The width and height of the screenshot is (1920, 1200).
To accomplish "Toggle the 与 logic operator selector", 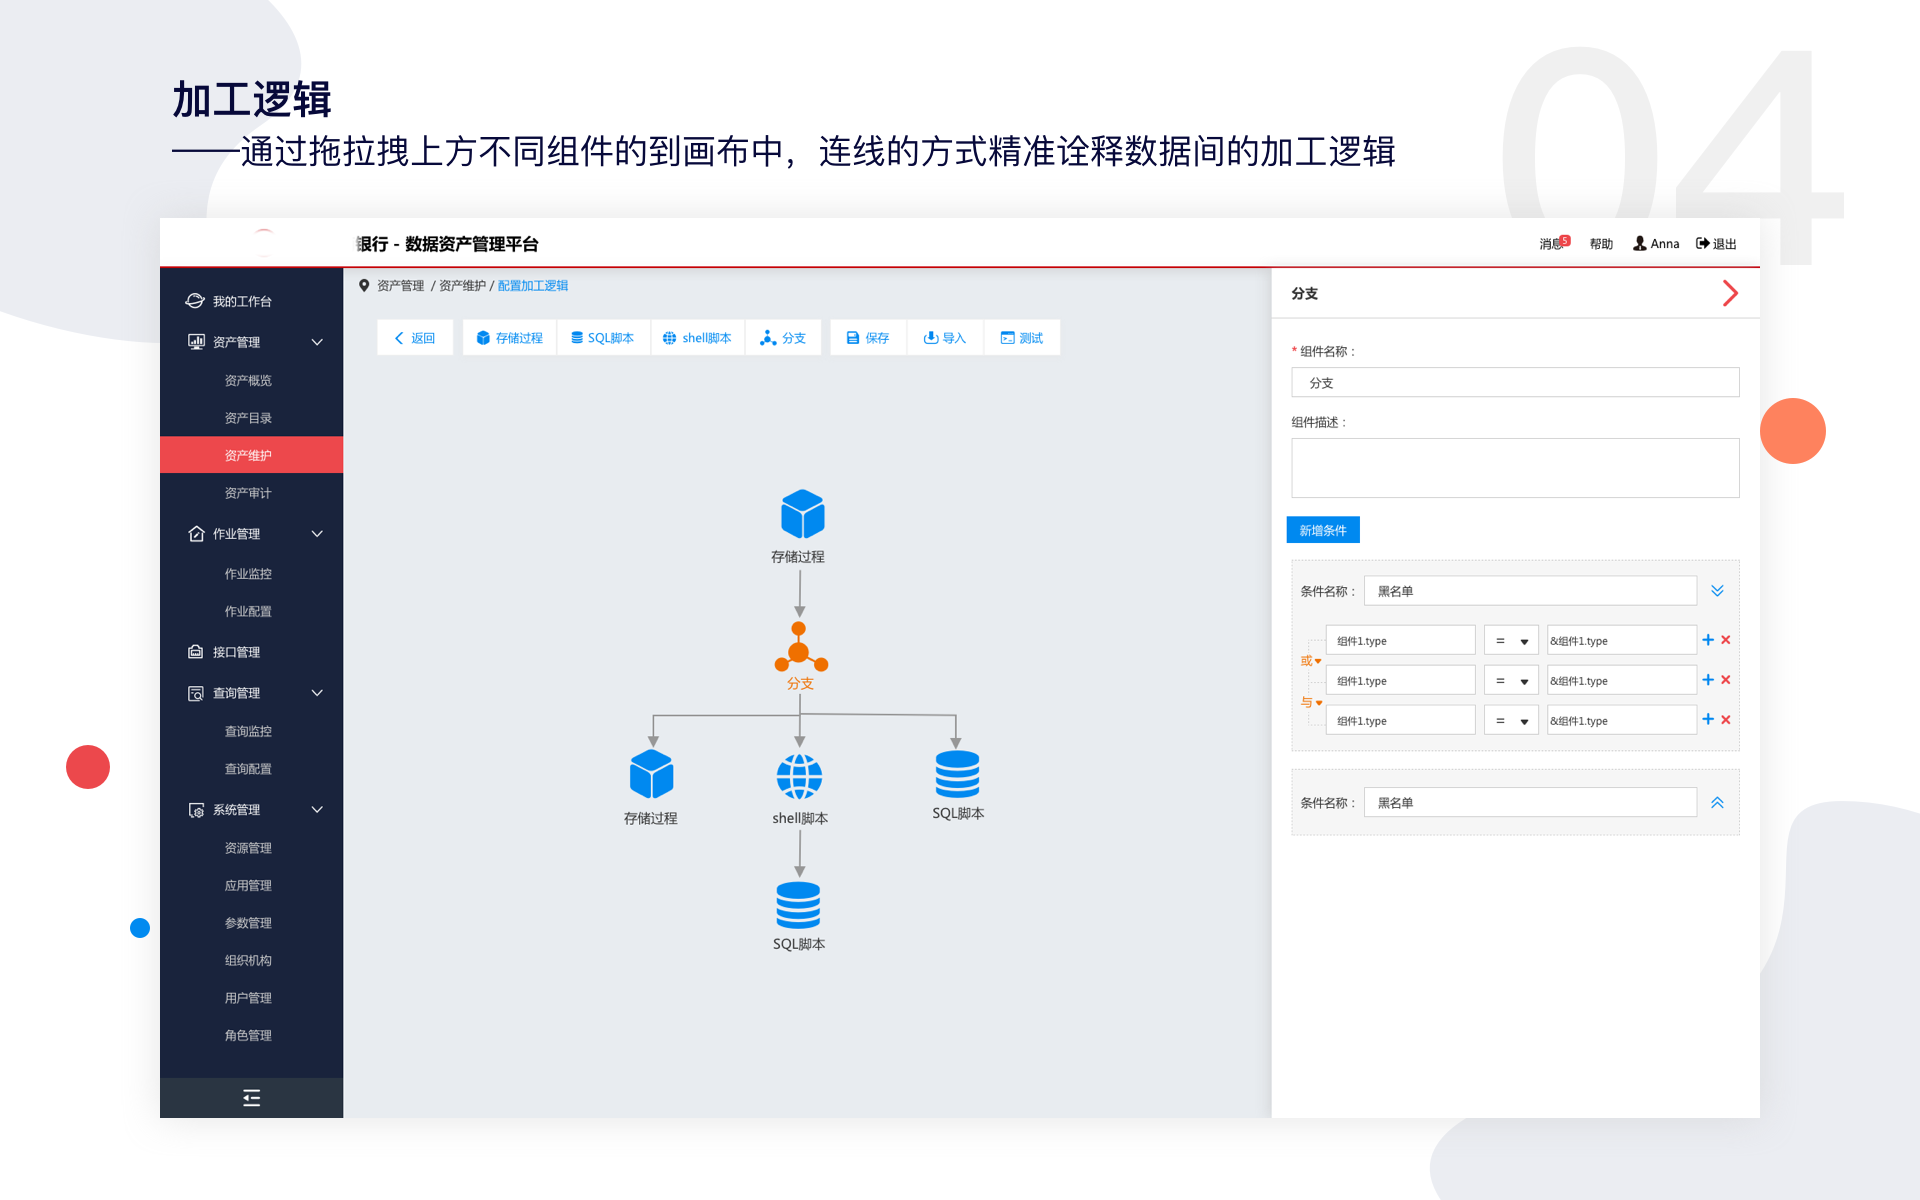I will pyautogui.click(x=1310, y=702).
